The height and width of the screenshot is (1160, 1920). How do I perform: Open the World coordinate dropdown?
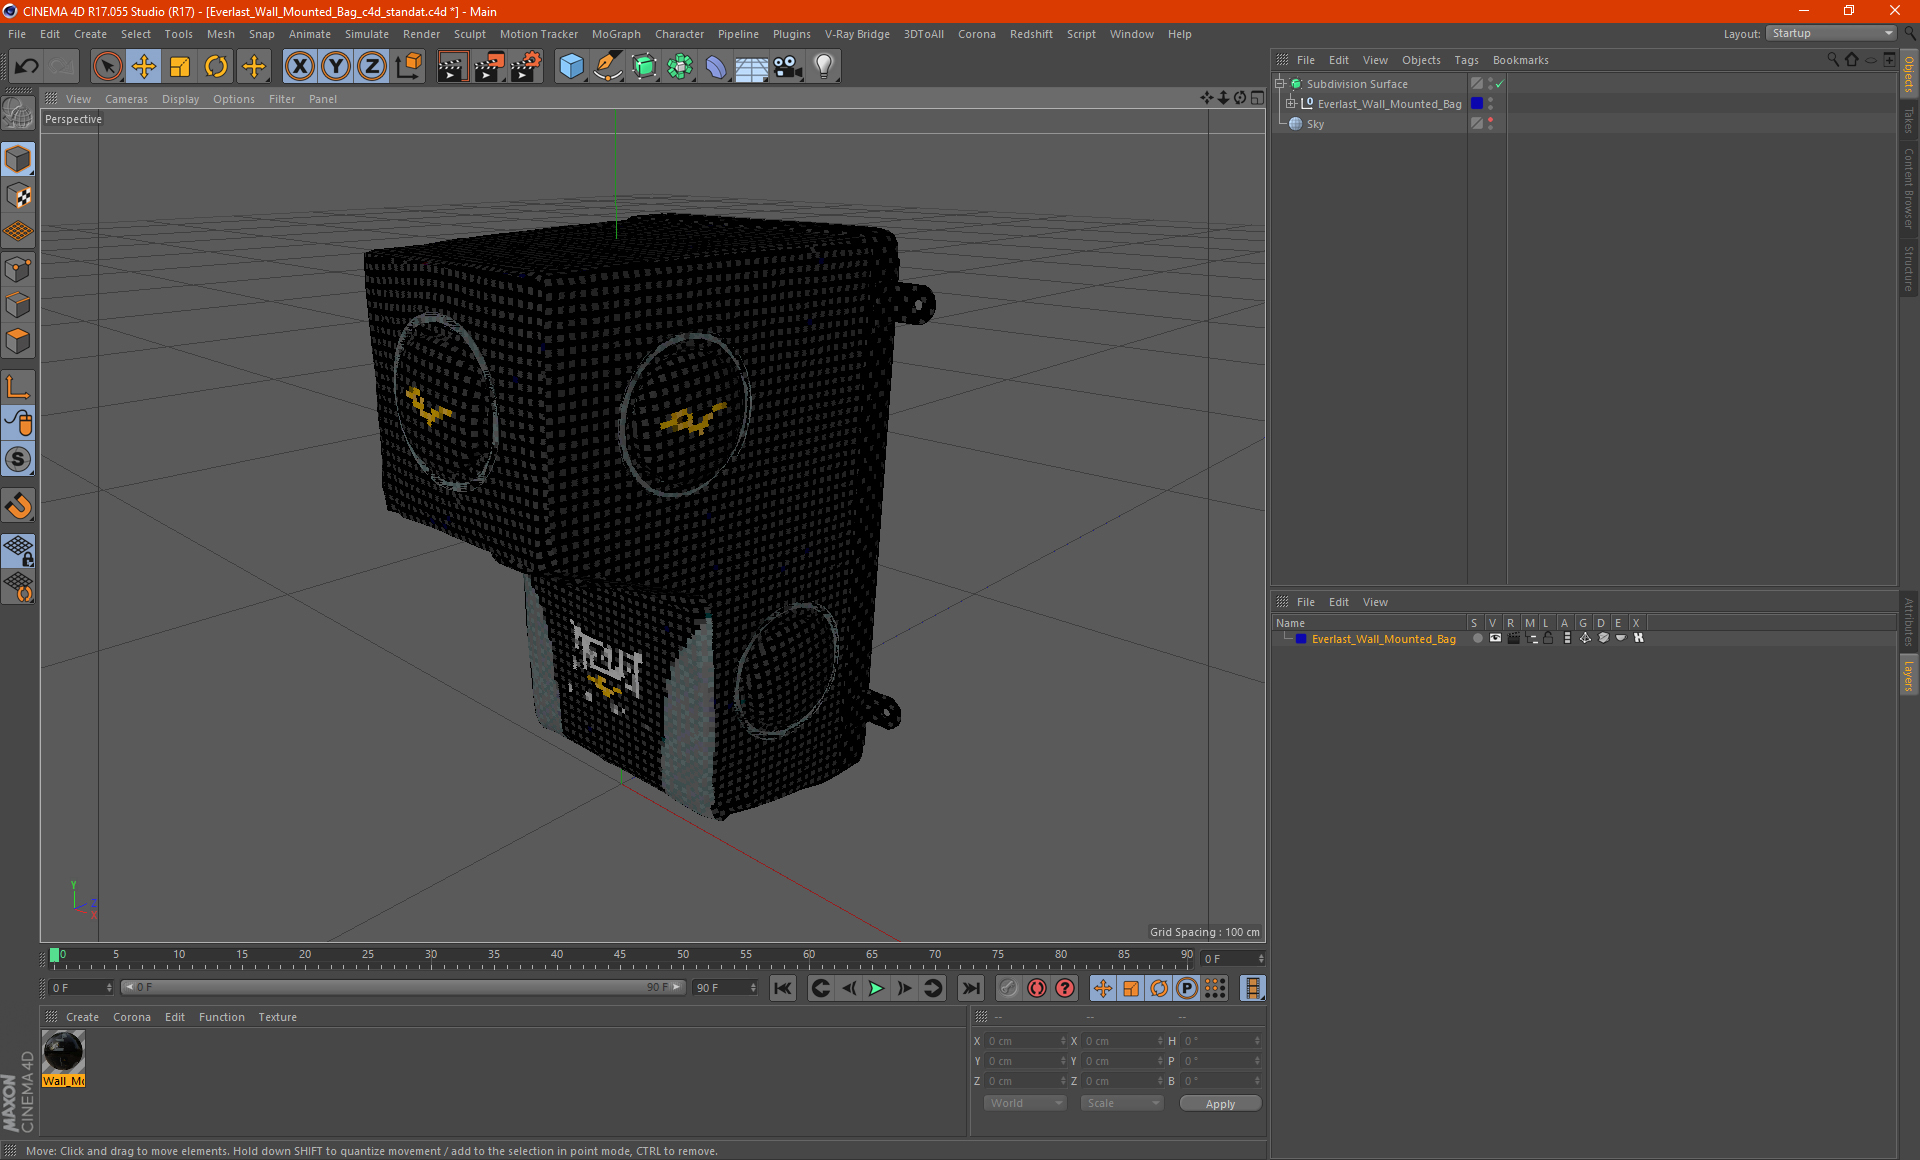coord(1025,1103)
